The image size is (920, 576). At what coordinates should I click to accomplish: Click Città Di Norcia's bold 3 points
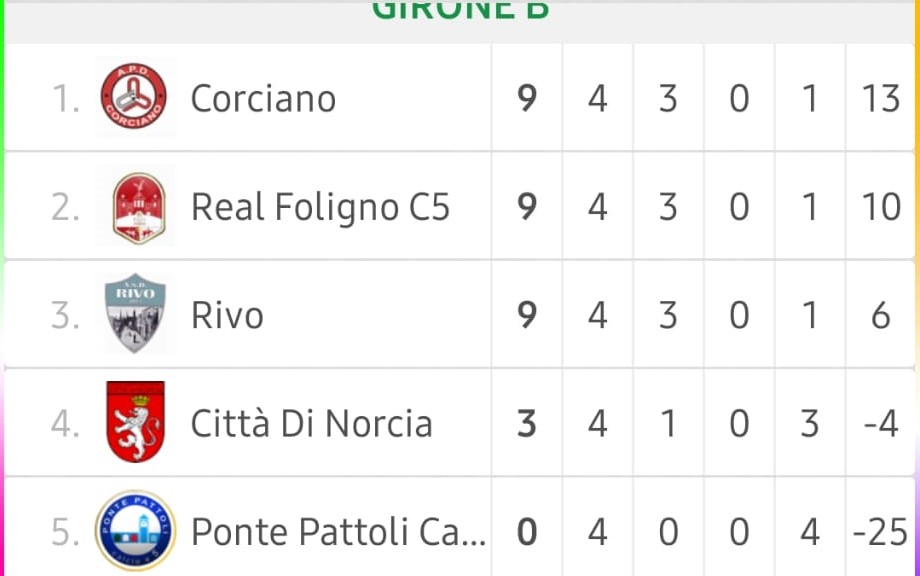[x=527, y=423]
